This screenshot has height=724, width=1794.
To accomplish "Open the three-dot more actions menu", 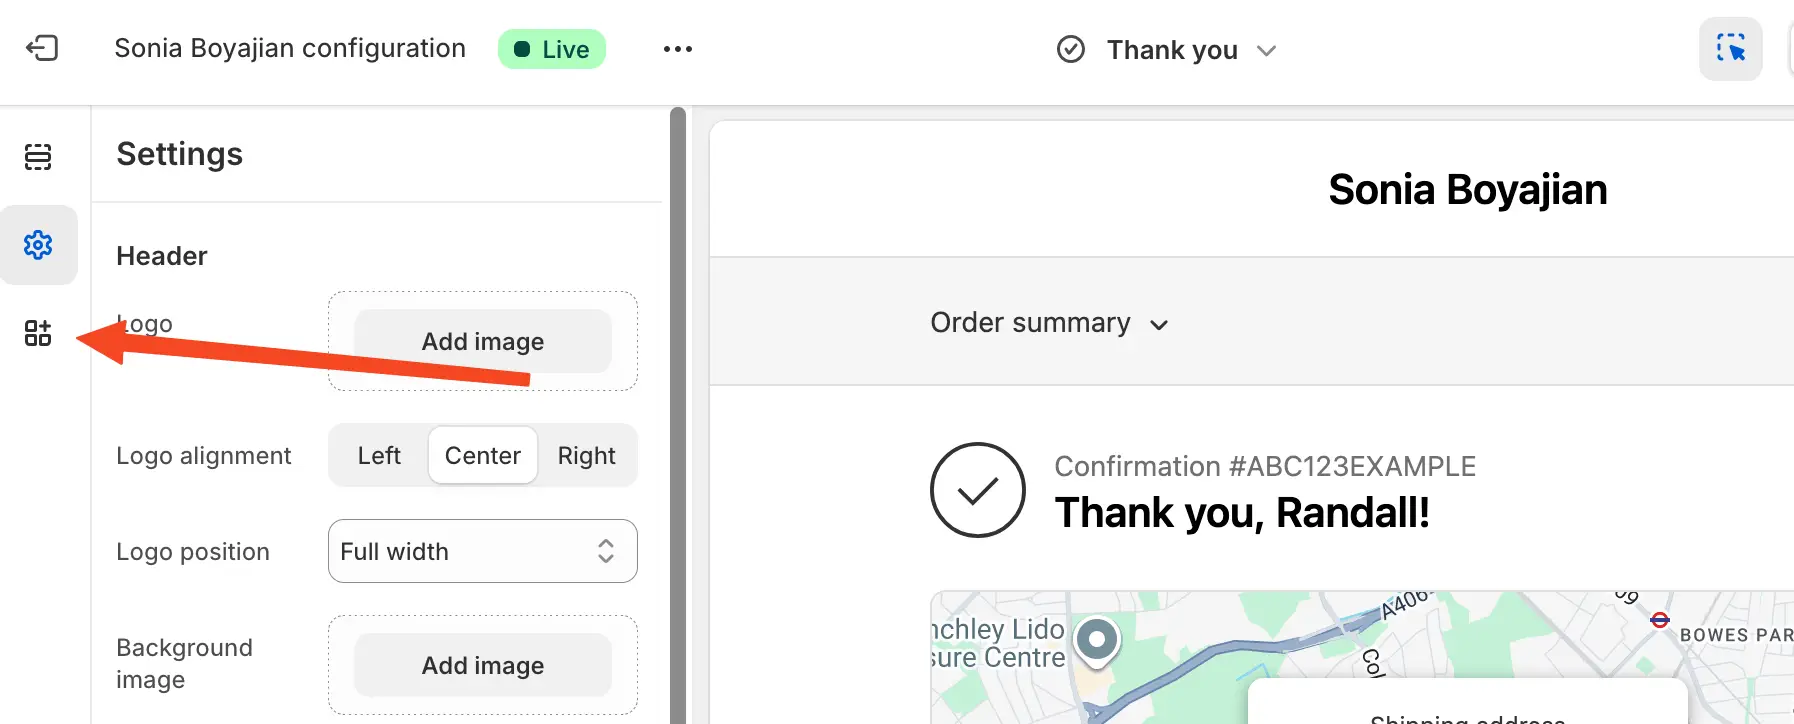I will click(677, 49).
